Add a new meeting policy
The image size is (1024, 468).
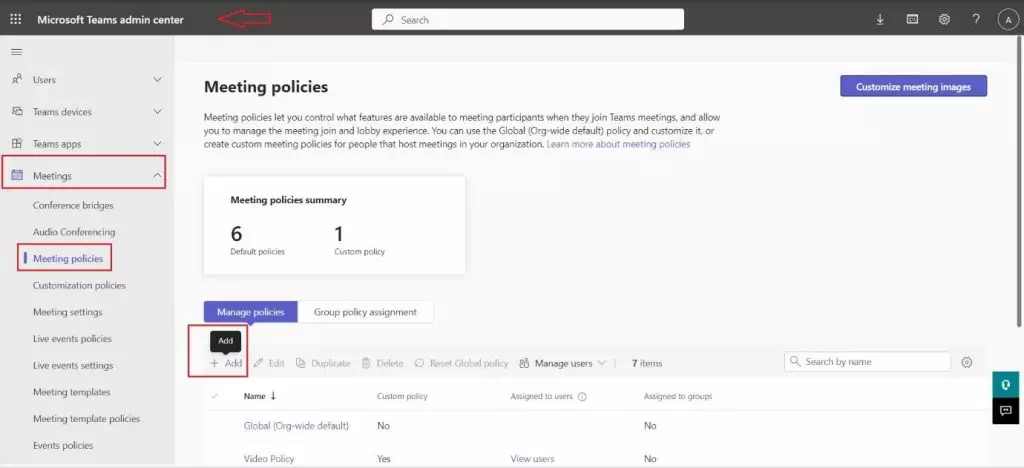(x=226, y=363)
